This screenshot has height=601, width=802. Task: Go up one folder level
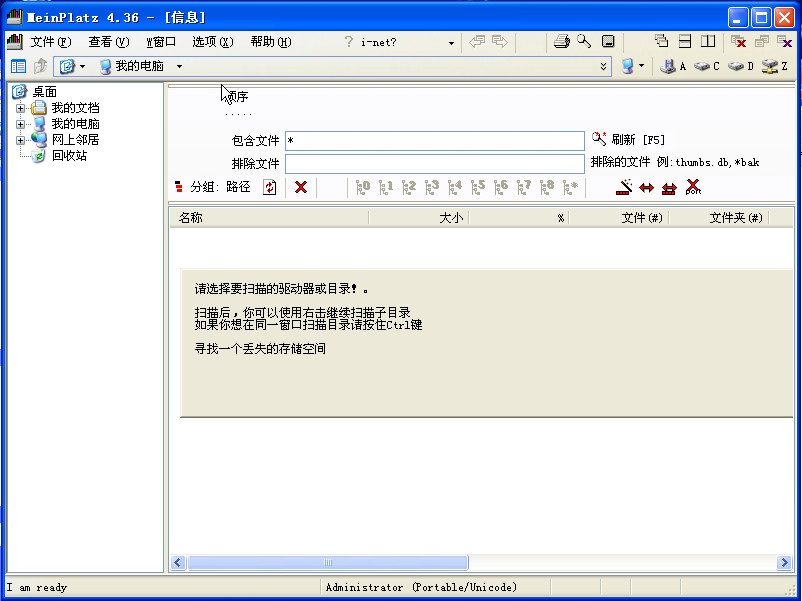(40, 66)
